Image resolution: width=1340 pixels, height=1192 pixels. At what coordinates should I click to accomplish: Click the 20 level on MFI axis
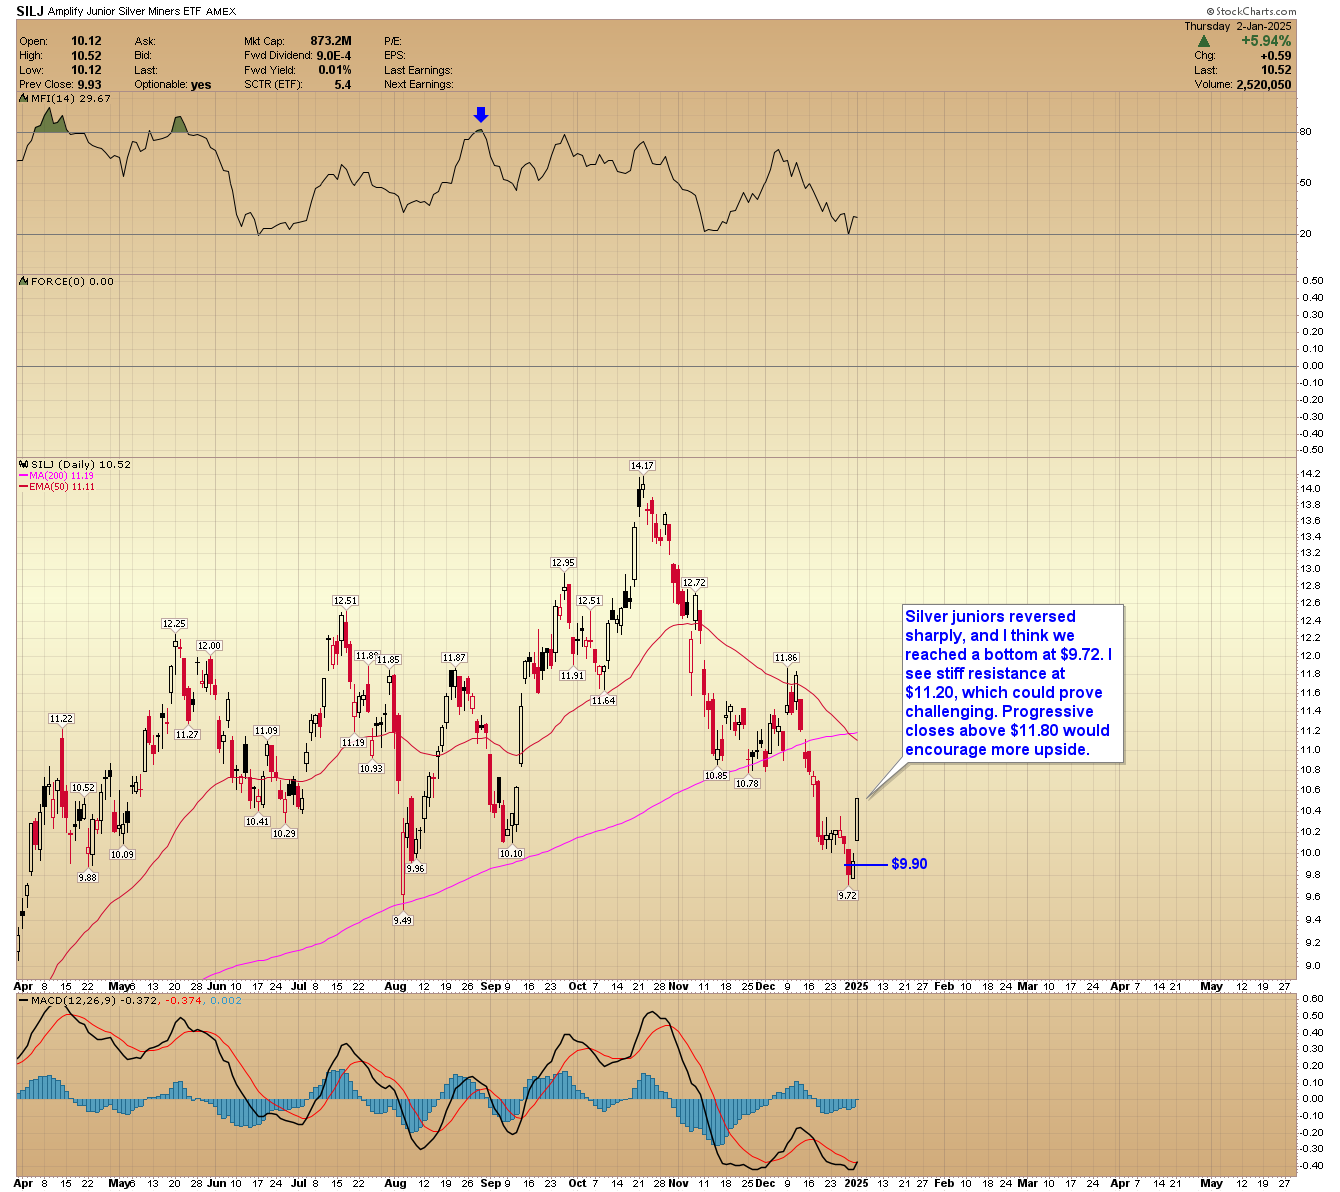point(1305,234)
